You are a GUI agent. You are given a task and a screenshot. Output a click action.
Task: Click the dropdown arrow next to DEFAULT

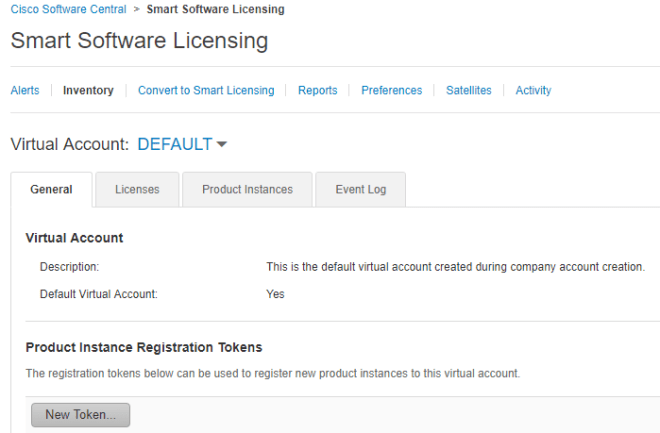pos(221,144)
